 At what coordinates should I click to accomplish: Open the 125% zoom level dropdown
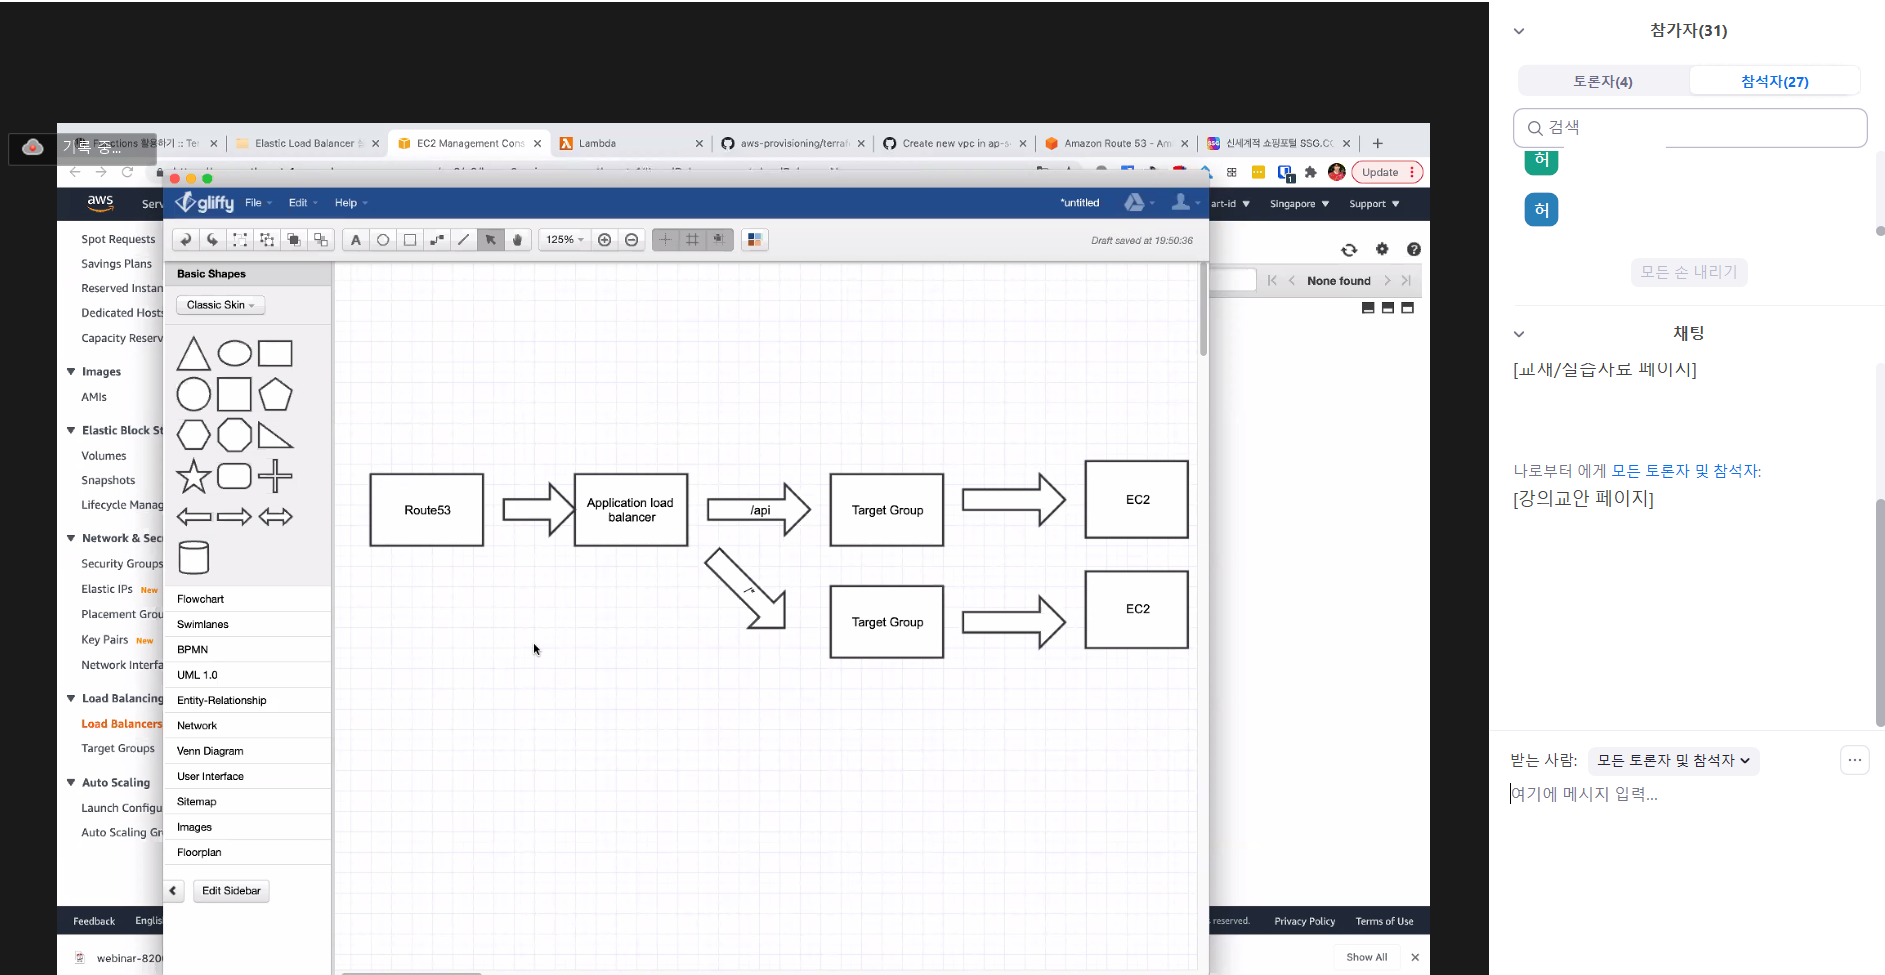(565, 240)
